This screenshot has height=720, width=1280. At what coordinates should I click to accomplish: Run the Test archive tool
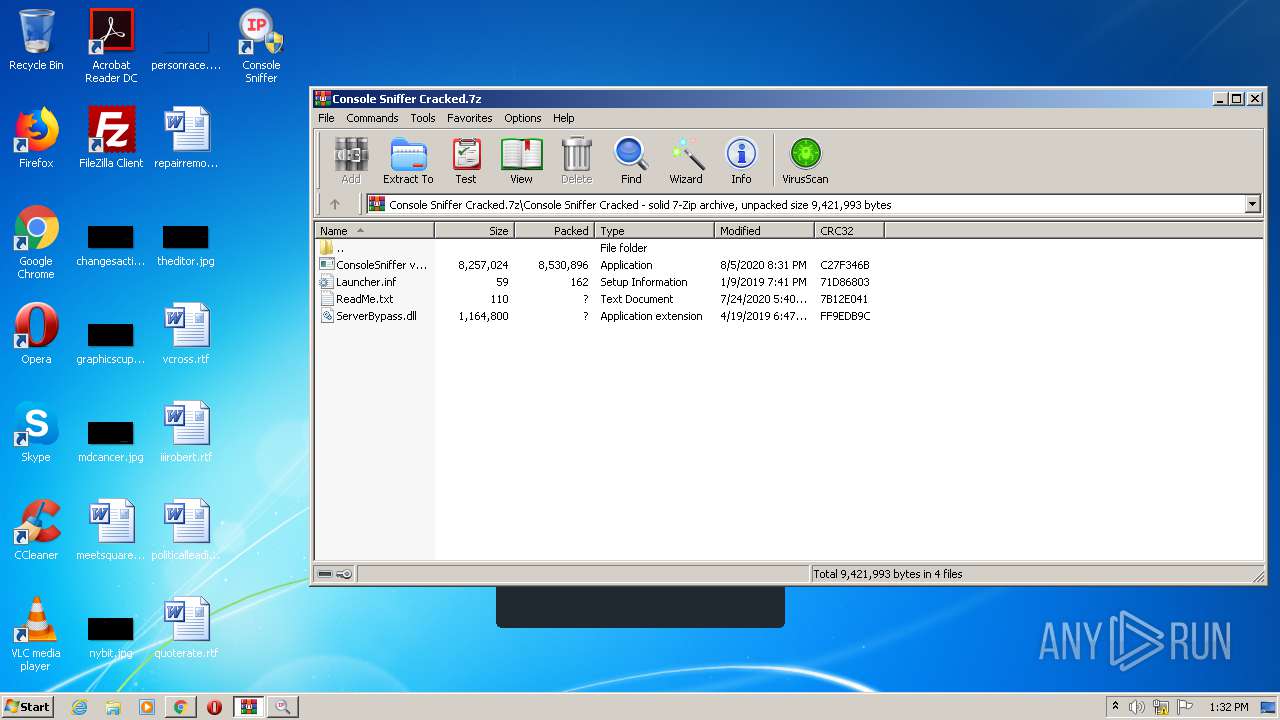pos(466,161)
